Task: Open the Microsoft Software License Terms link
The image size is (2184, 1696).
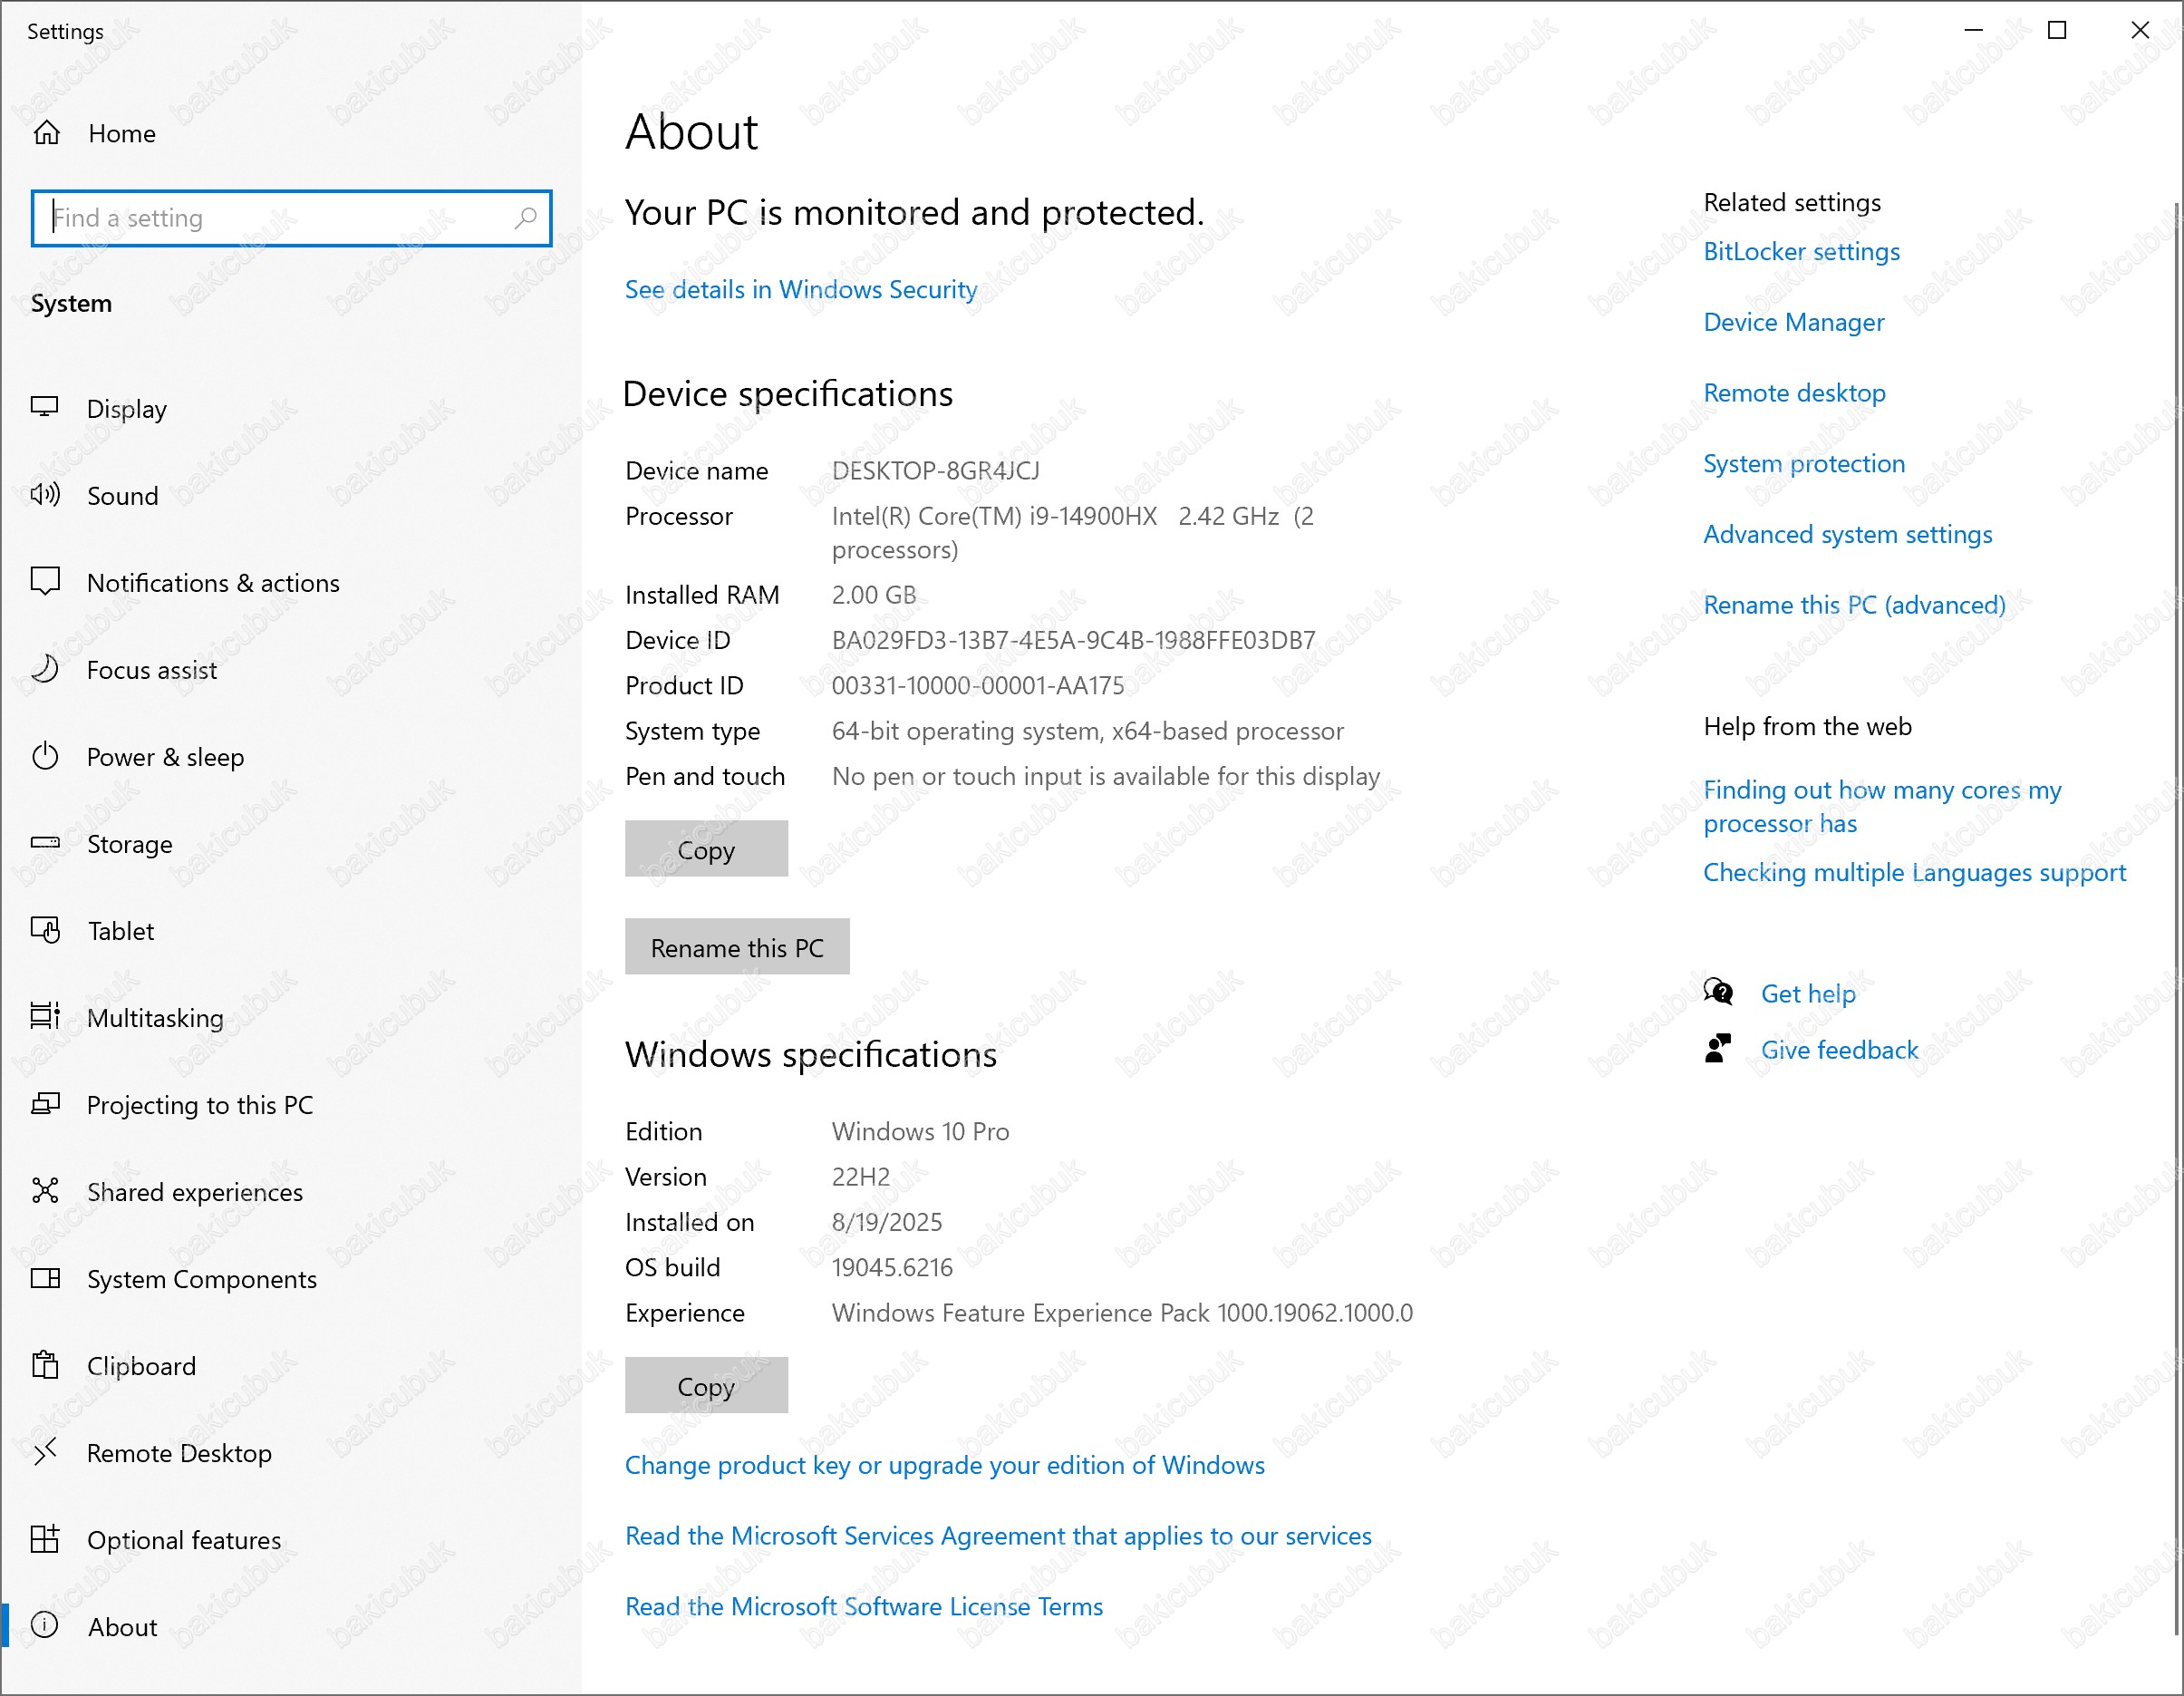Action: 863,1606
